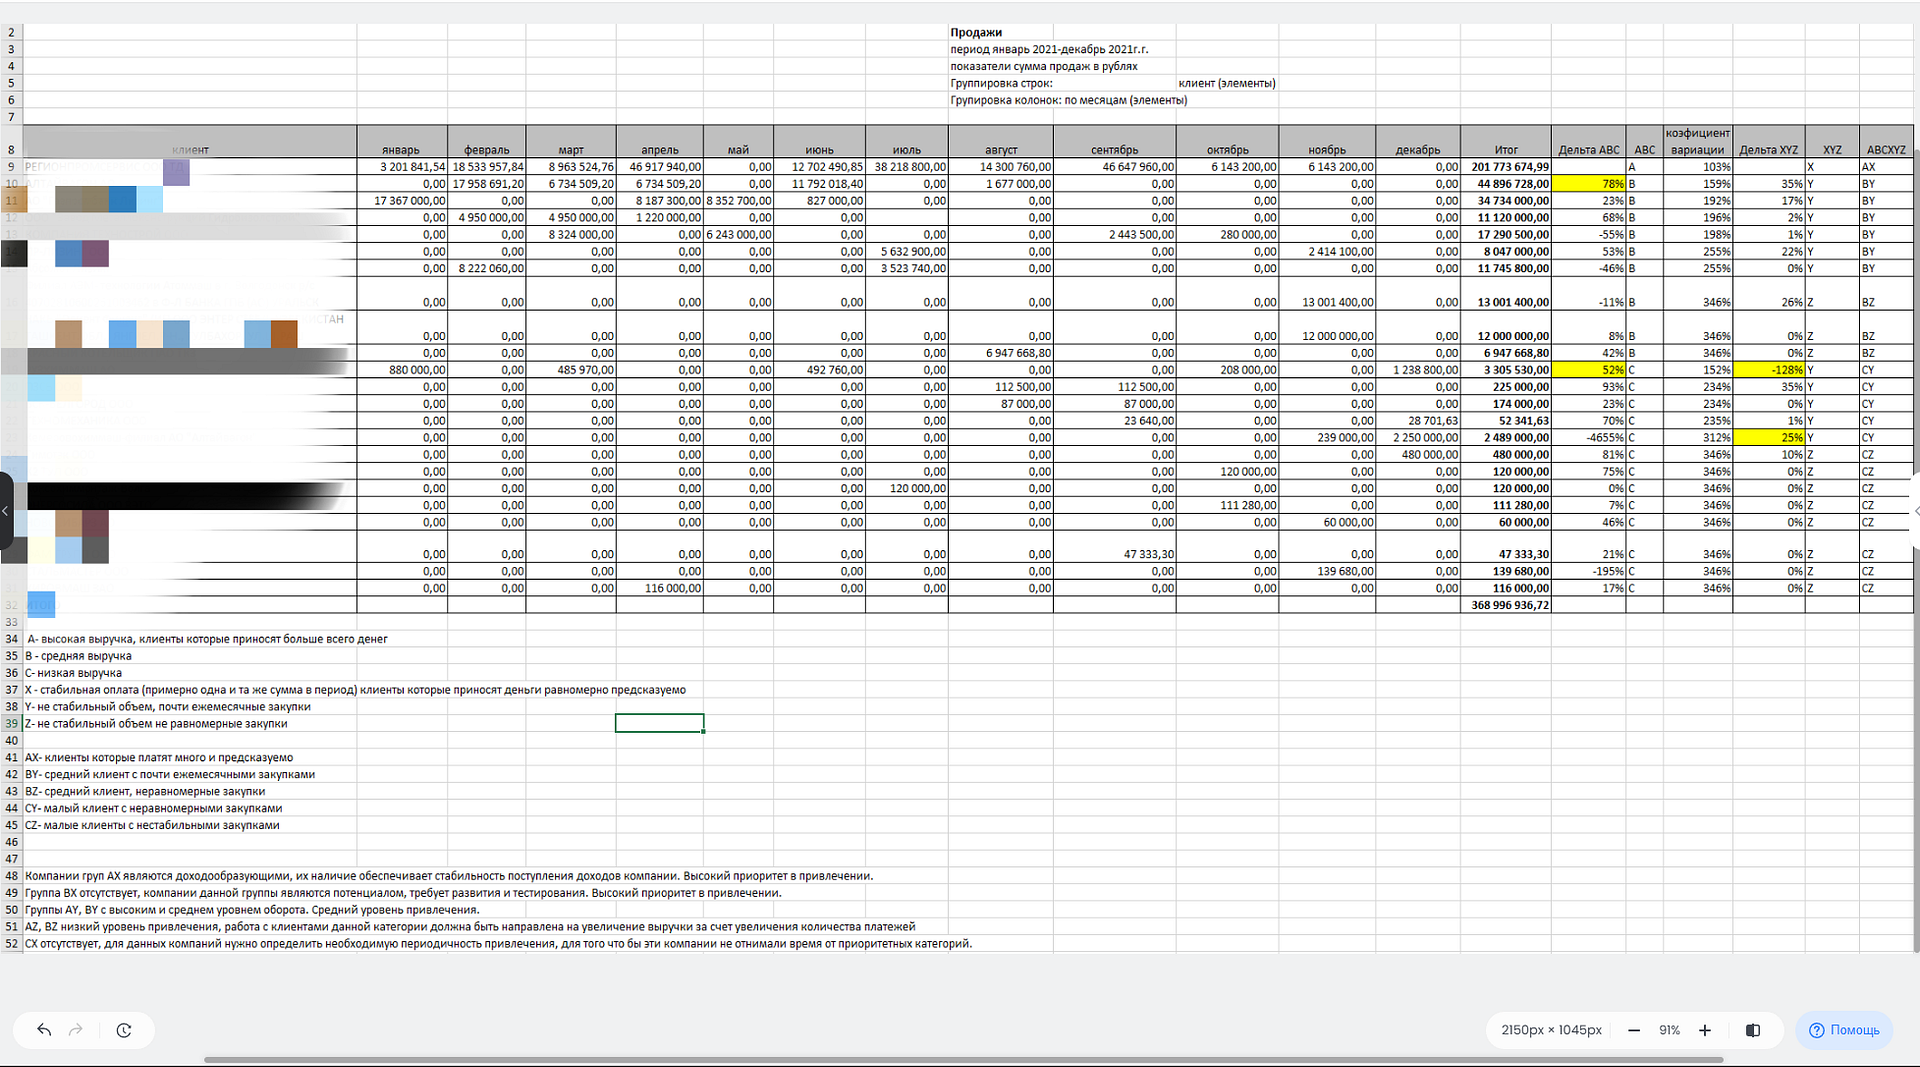Click the 'BY- средний клиент' legend line

(170, 775)
